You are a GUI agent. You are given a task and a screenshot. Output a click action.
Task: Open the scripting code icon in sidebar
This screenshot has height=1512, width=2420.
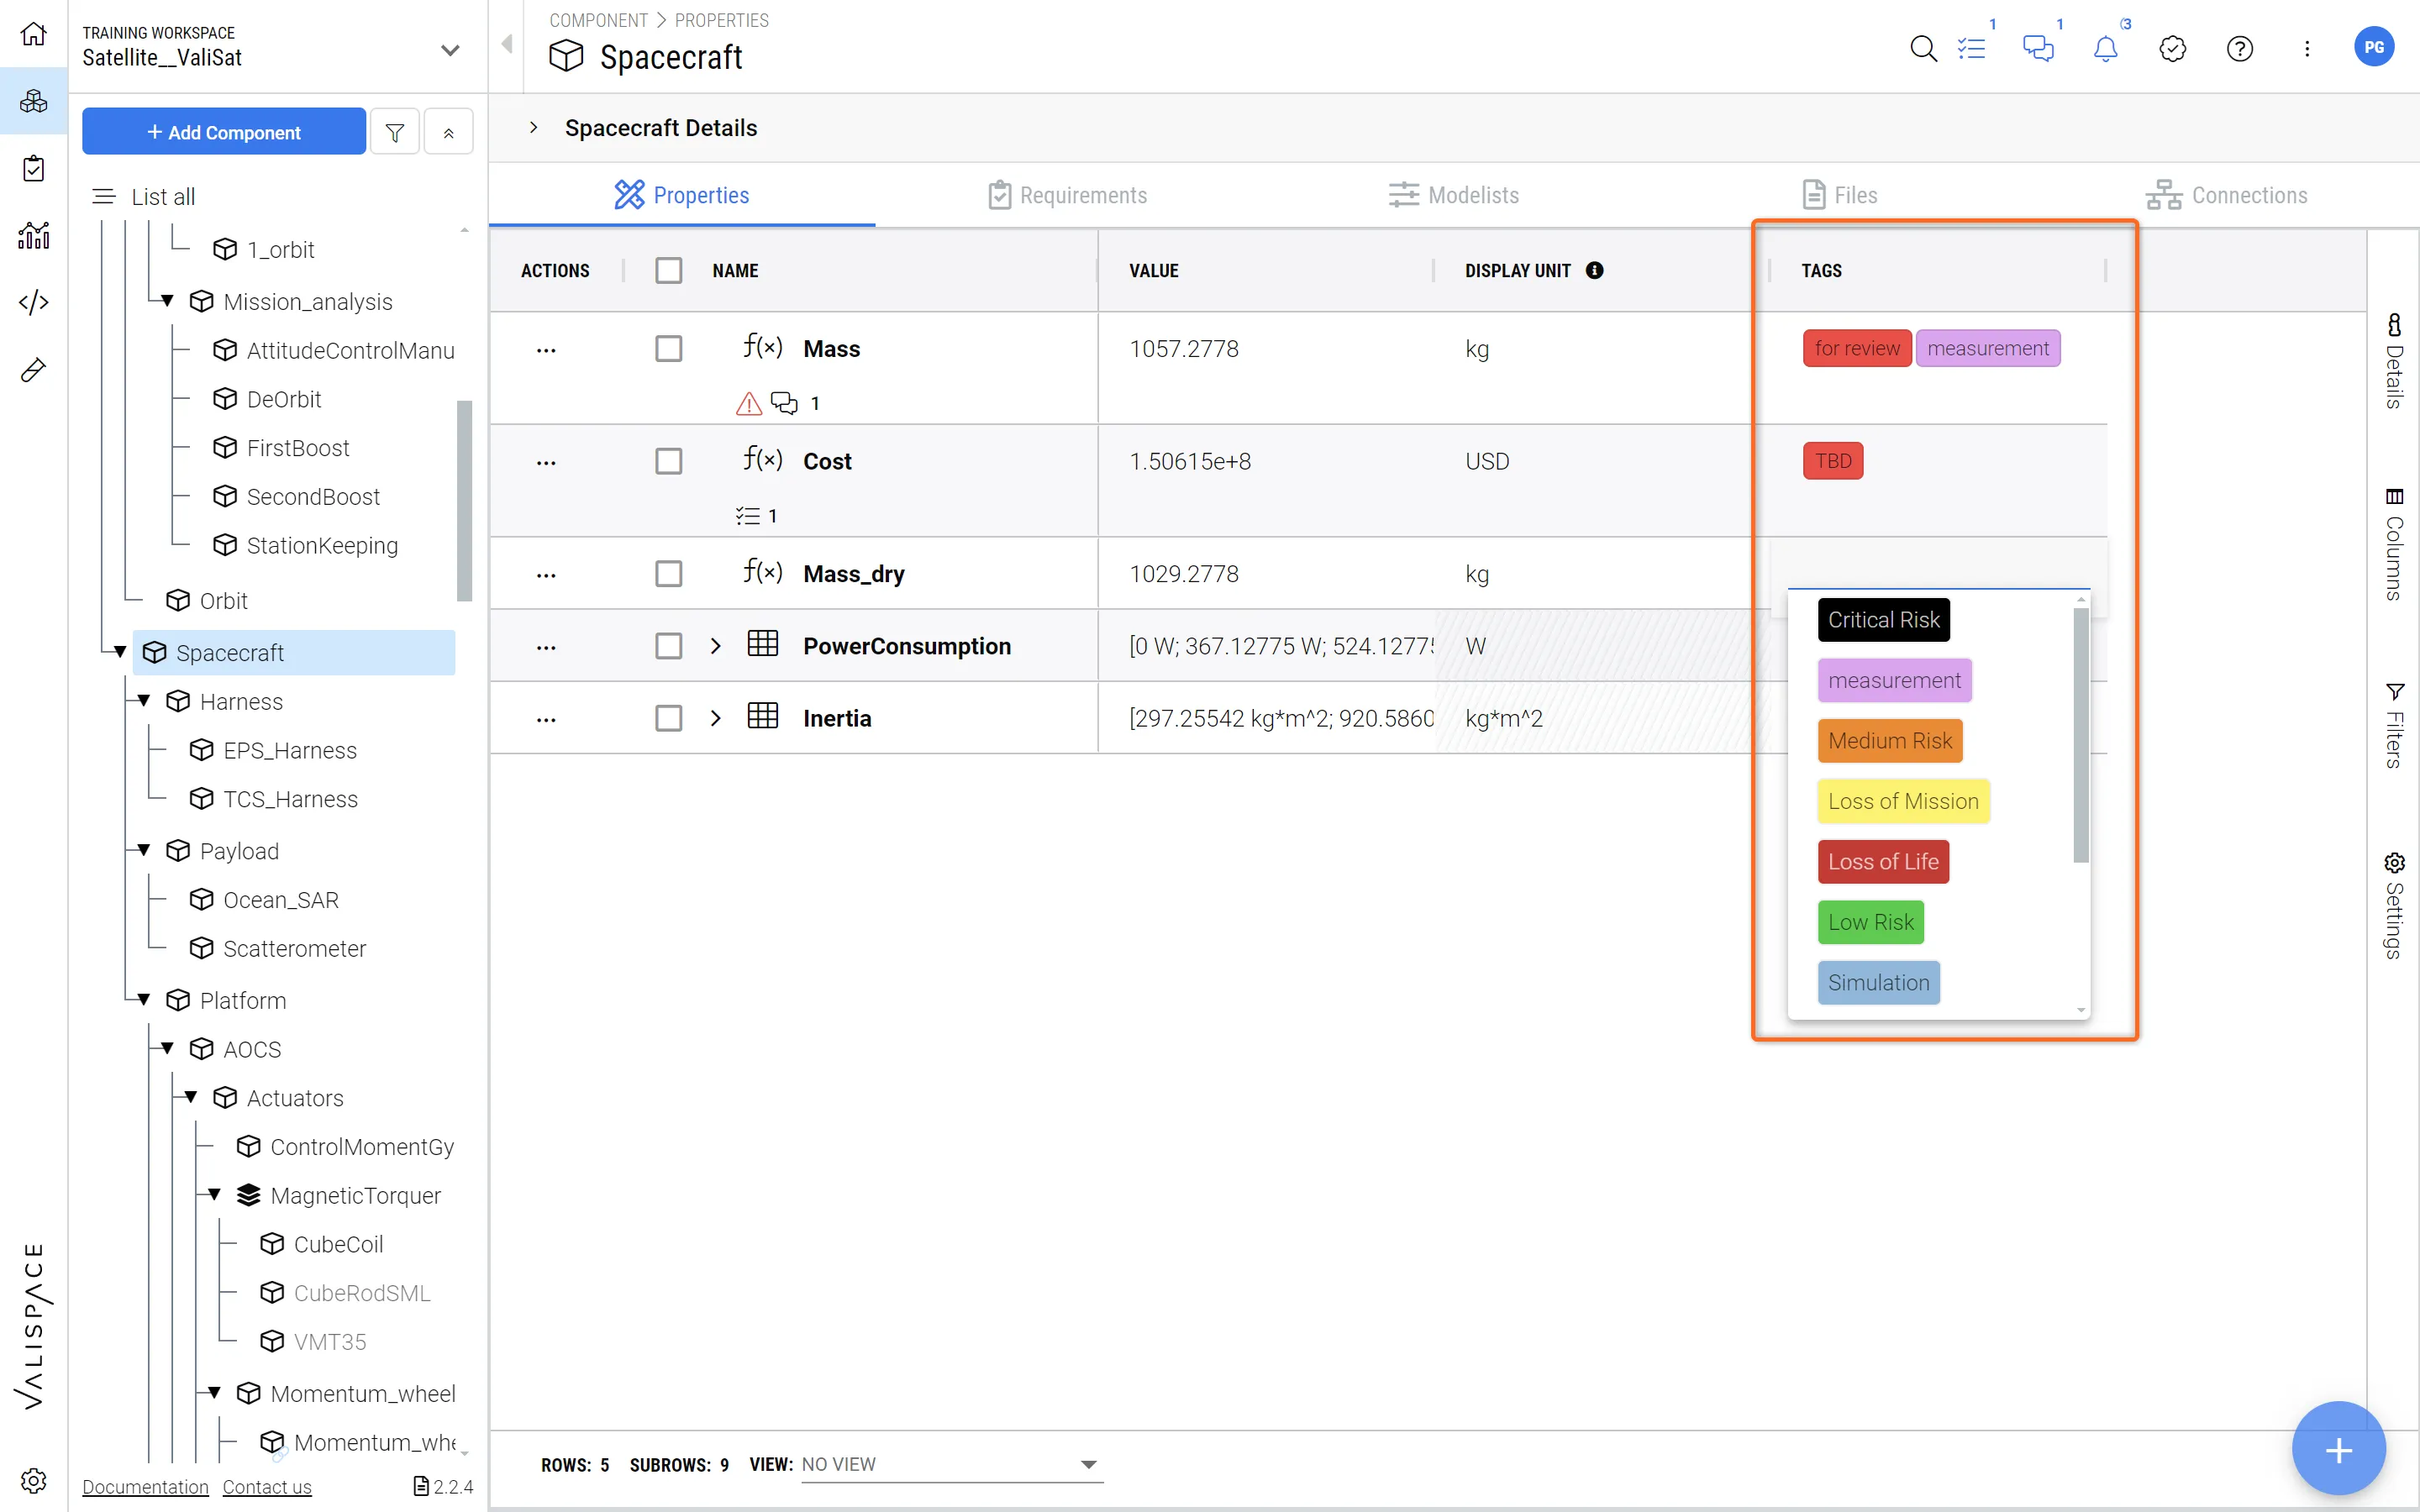33,302
